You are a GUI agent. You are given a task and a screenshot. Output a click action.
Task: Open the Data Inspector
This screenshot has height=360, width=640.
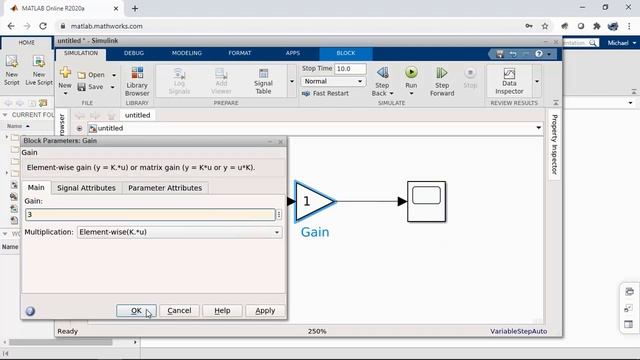(x=509, y=82)
